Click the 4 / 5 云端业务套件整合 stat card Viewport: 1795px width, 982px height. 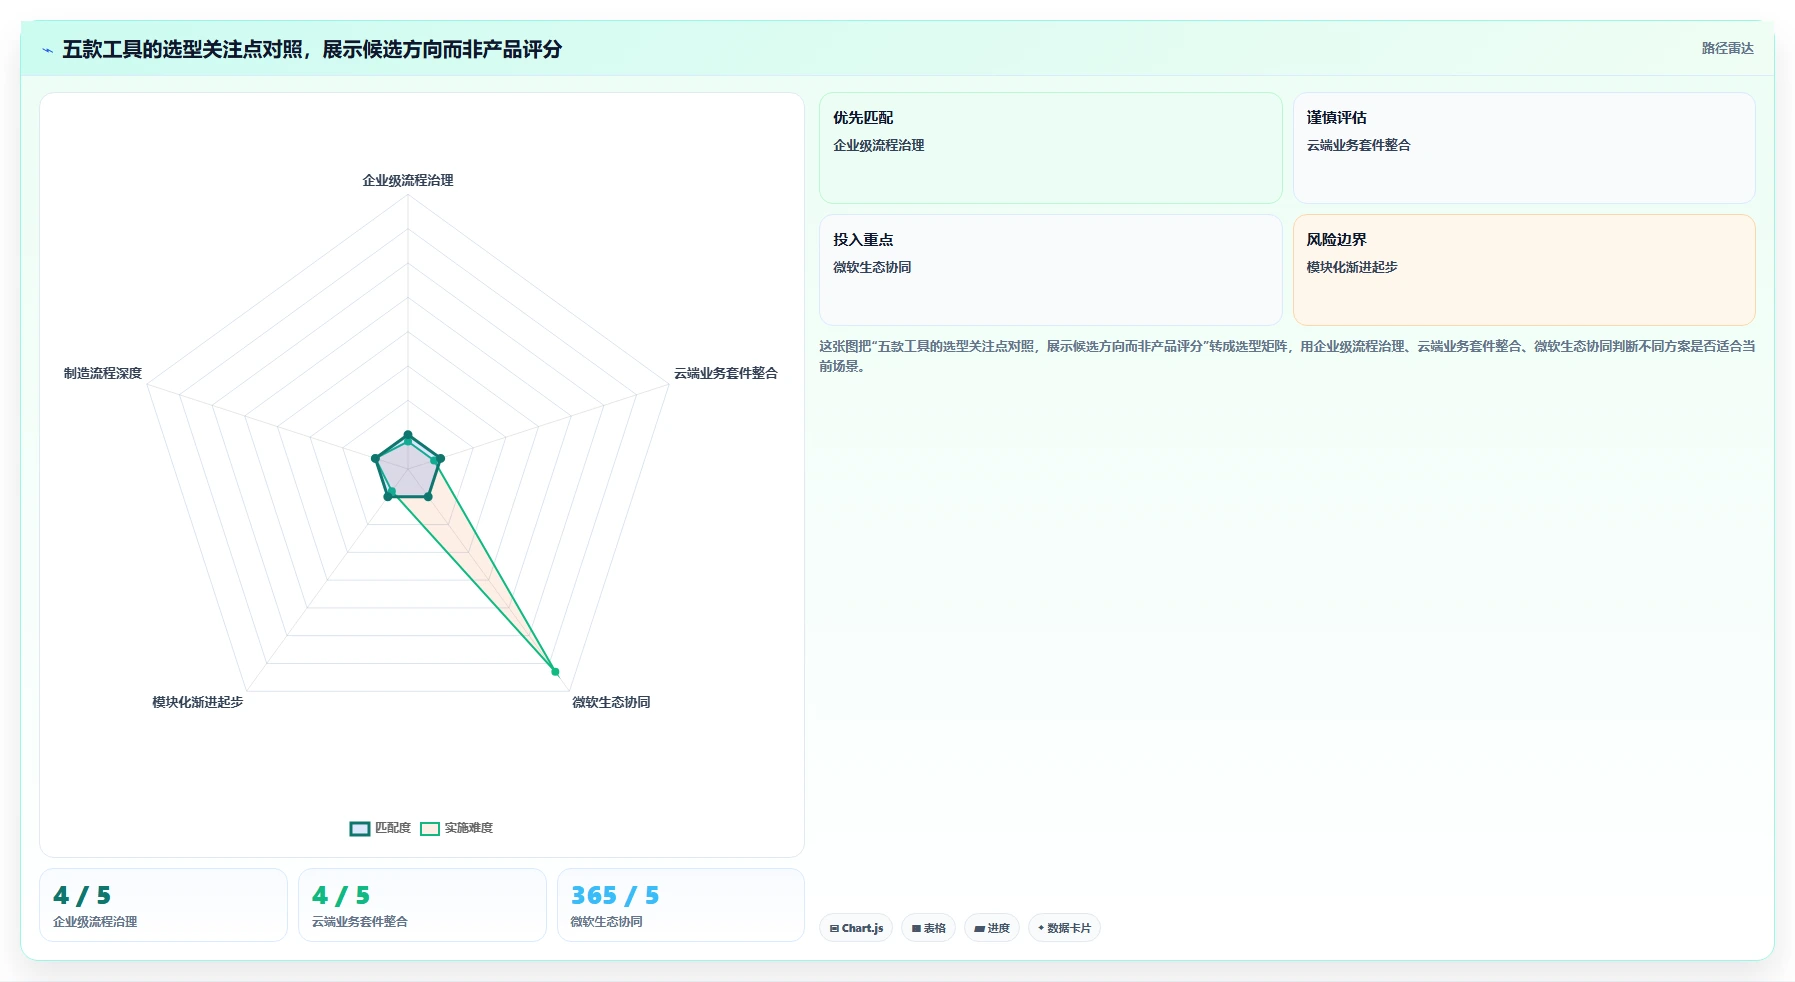click(x=422, y=905)
